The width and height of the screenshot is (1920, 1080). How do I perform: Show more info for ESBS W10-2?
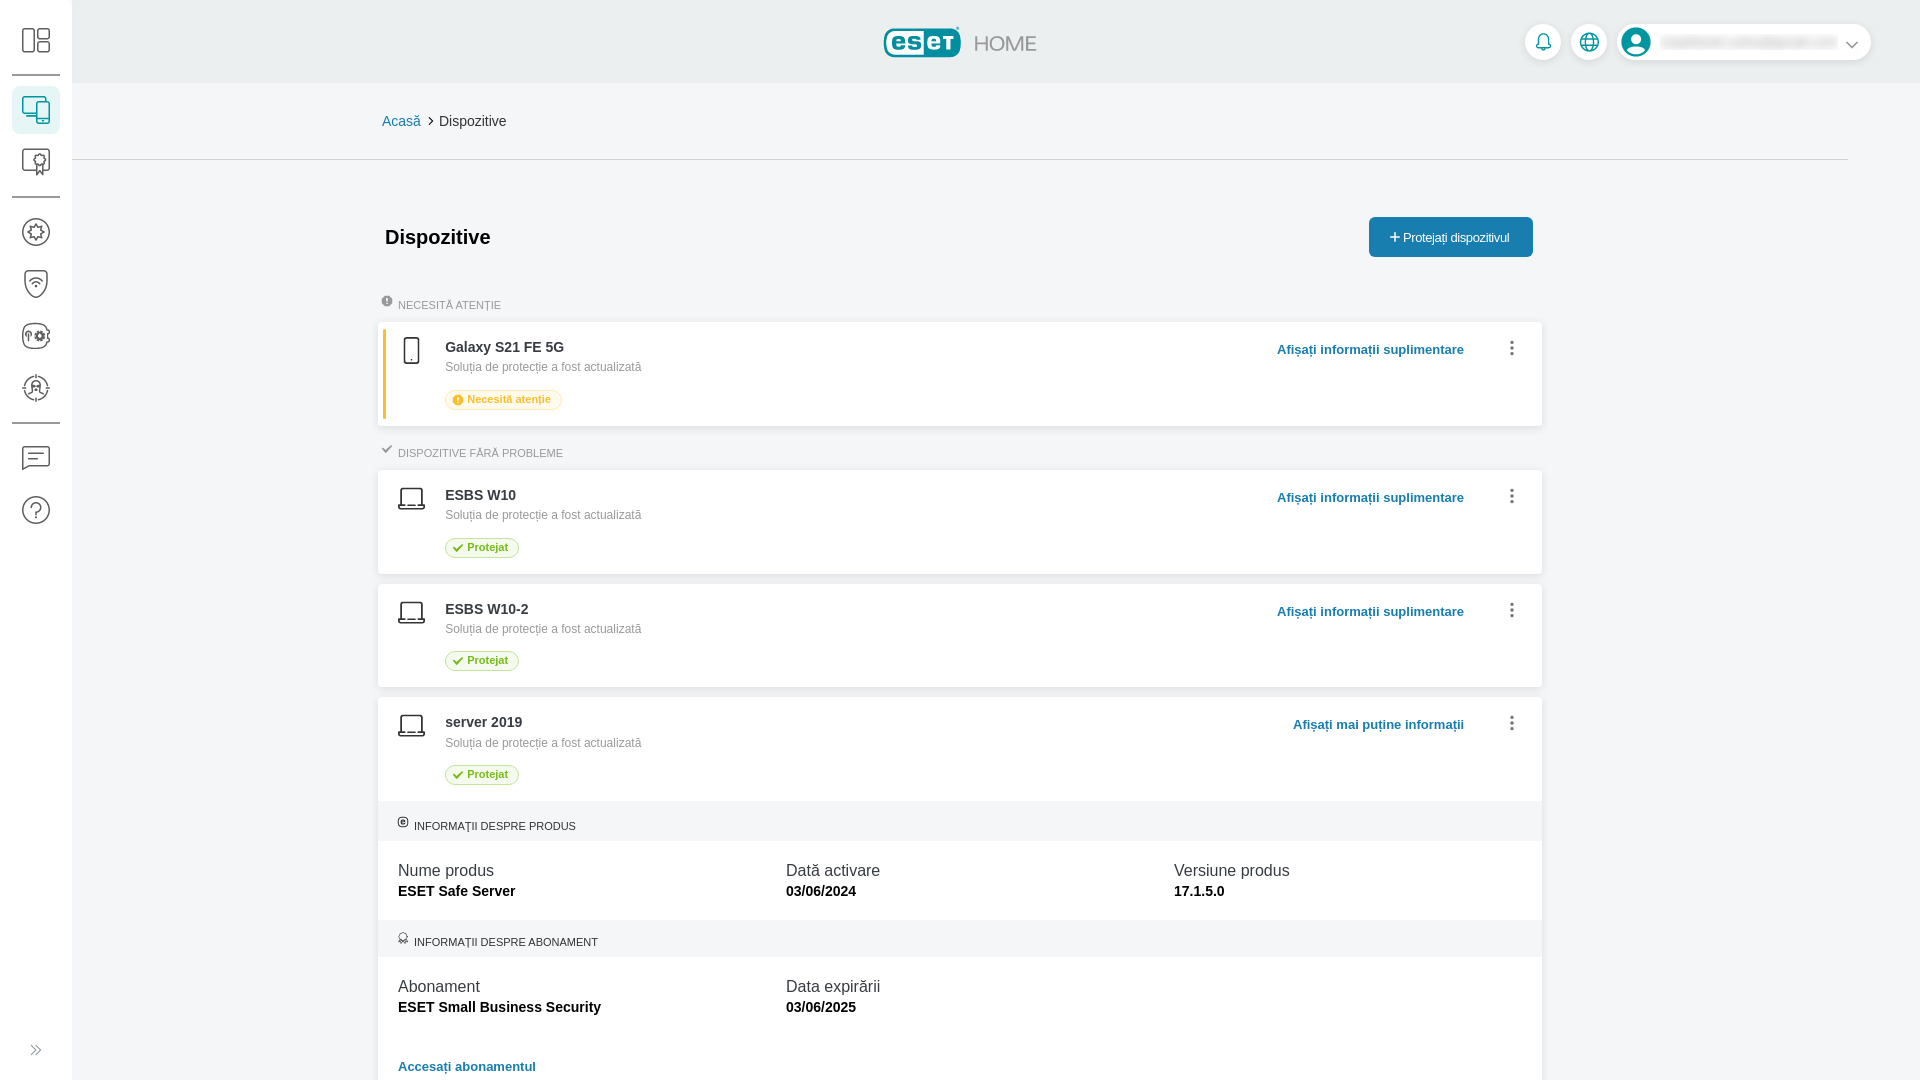[x=1370, y=611]
